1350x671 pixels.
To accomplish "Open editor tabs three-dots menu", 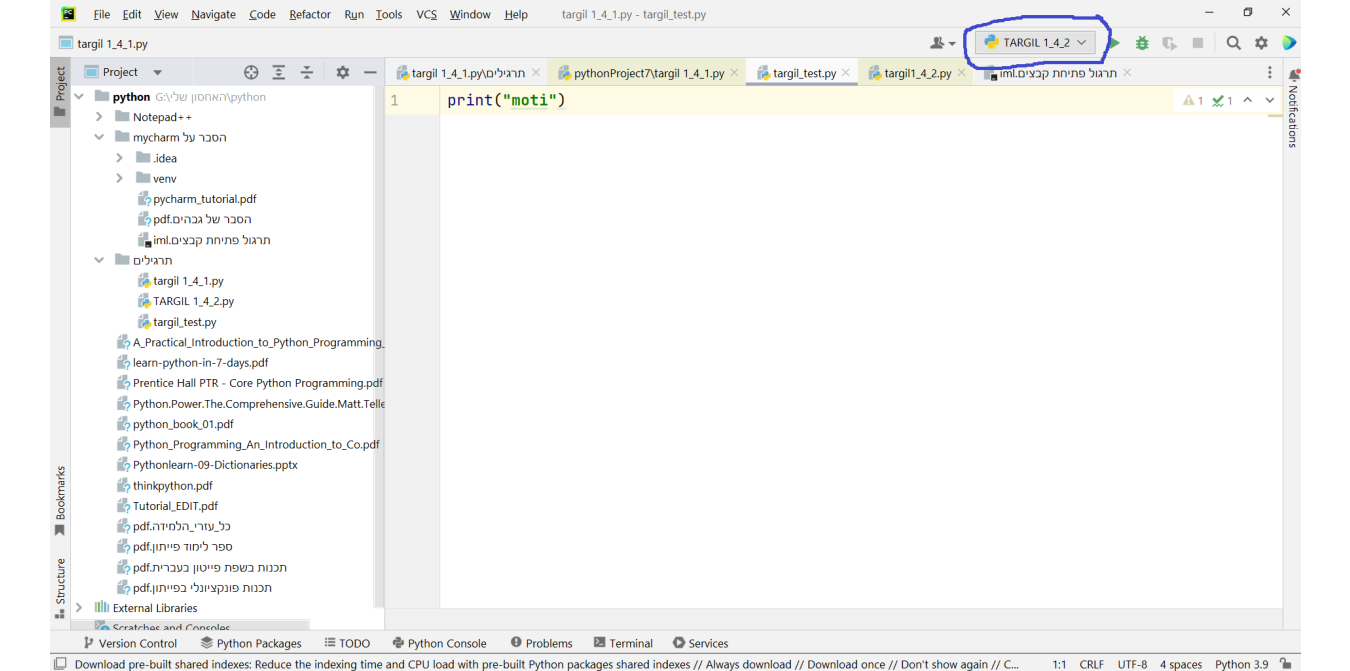I will [1270, 73].
